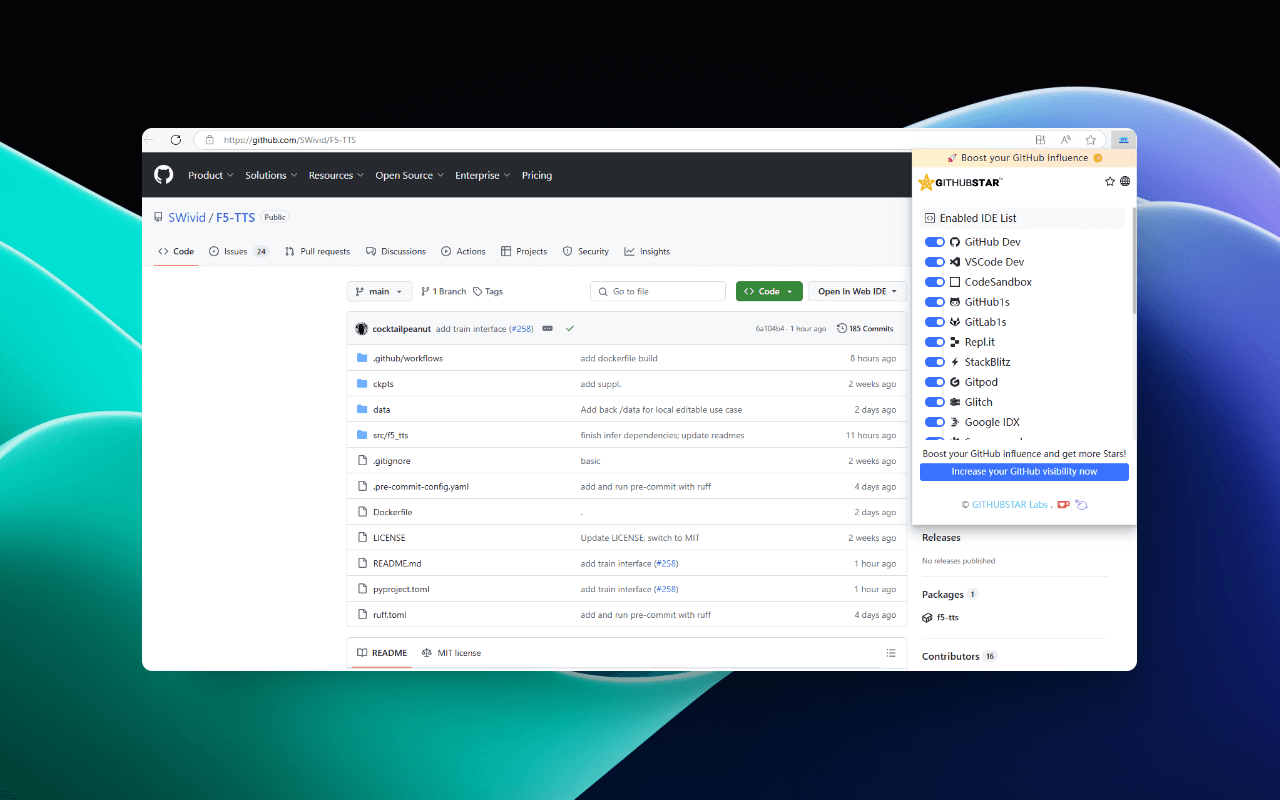Click the Repl.it logo icon
Screen dimensions: 1280x800
(955, 342)
